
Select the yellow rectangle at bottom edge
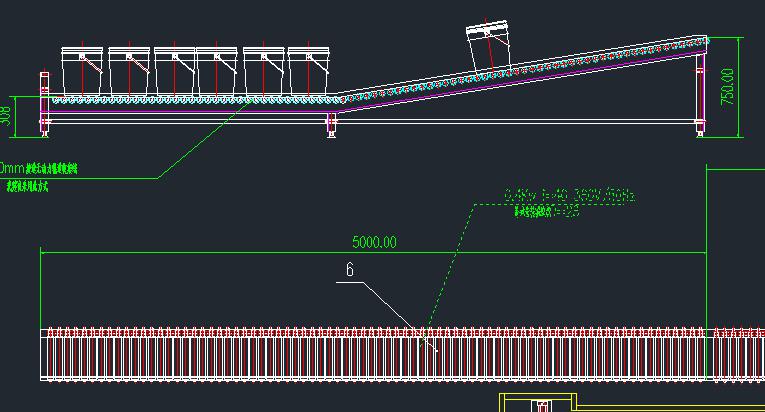point(540,402)
